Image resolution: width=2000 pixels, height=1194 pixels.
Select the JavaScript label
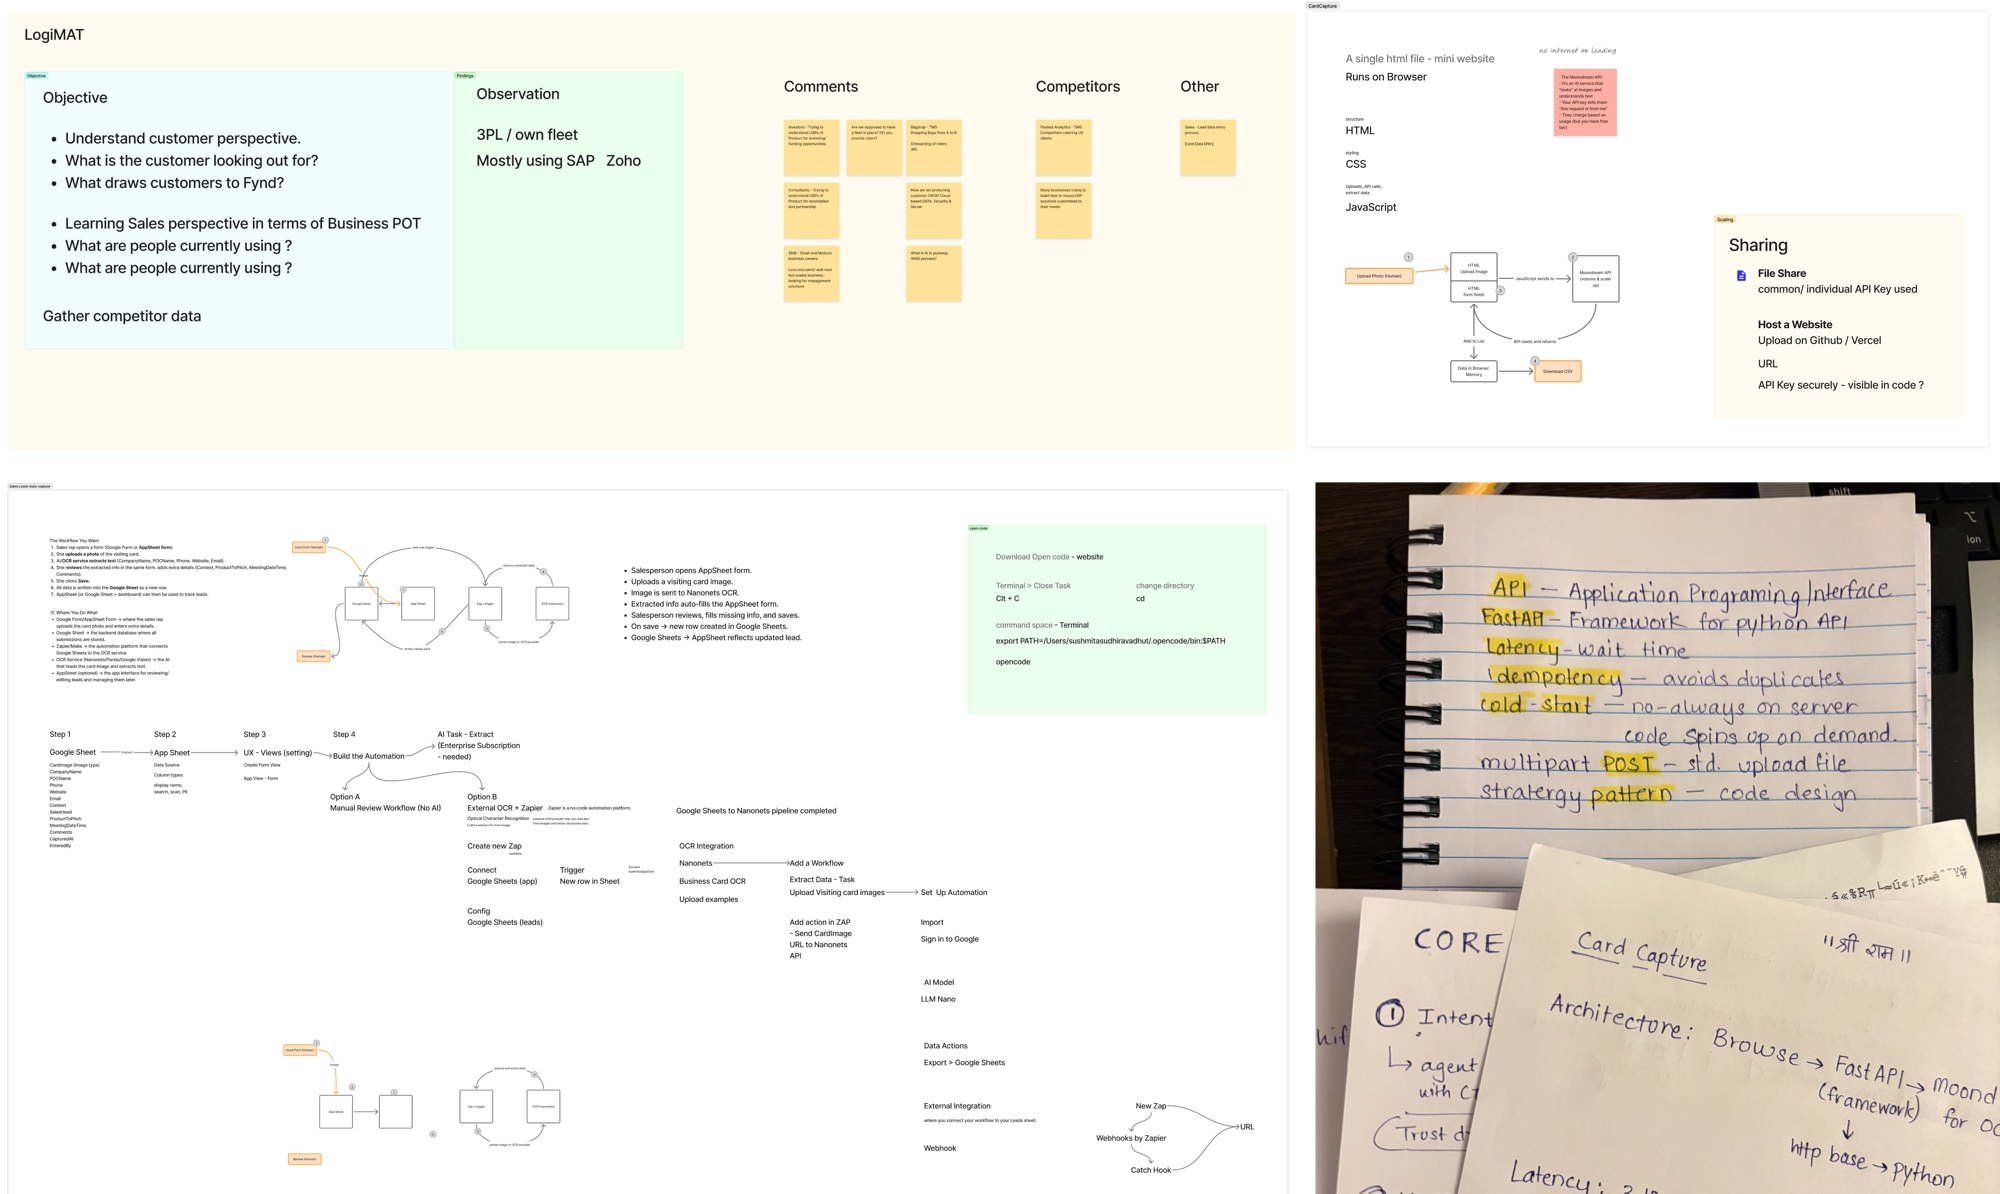(1370, 207)
